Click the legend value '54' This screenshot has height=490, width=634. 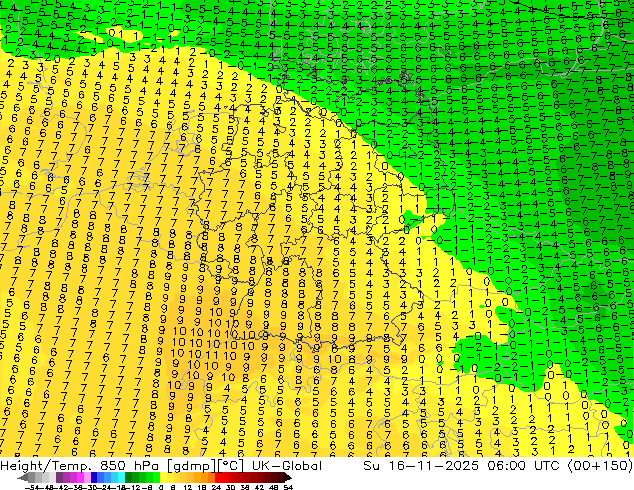coord(288,488)
